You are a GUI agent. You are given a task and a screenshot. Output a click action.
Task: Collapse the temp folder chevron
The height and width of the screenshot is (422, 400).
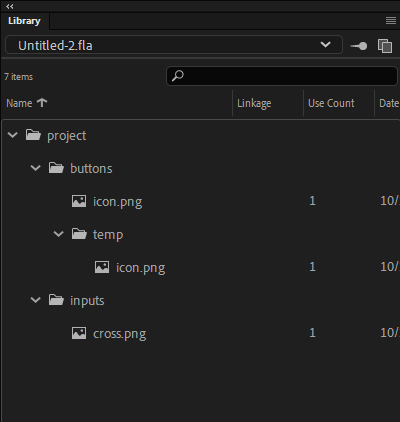click(x=58, y=234)
